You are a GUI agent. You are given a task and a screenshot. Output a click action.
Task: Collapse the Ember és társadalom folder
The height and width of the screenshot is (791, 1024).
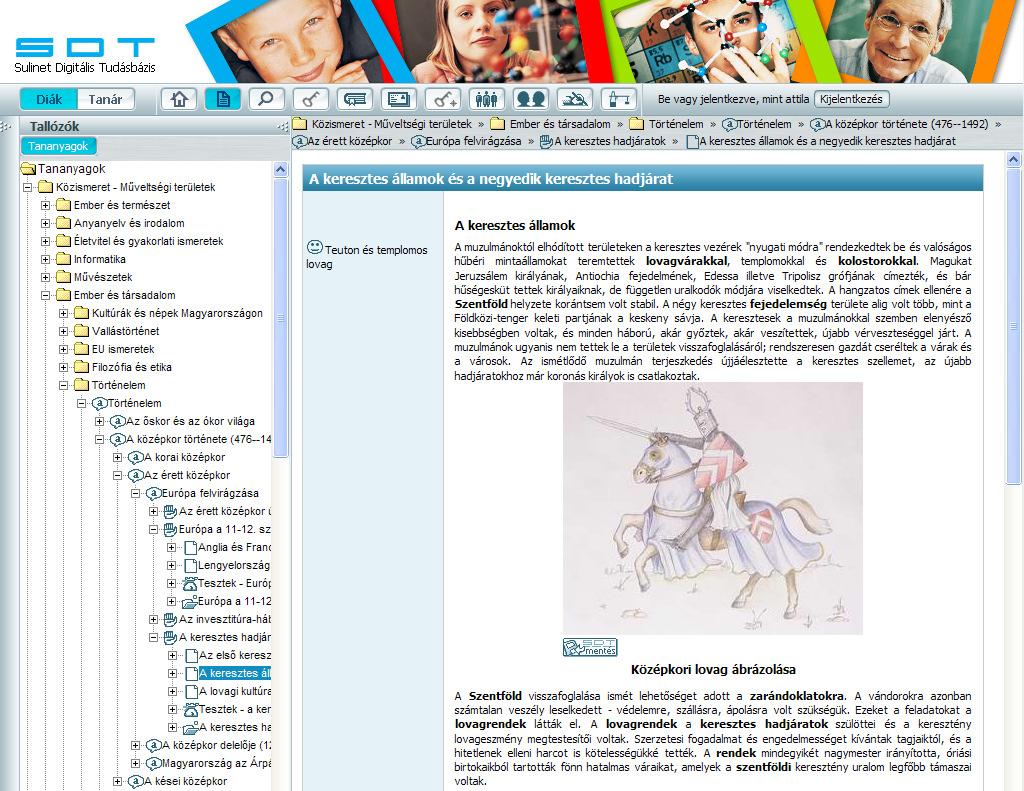pos(46,295)
